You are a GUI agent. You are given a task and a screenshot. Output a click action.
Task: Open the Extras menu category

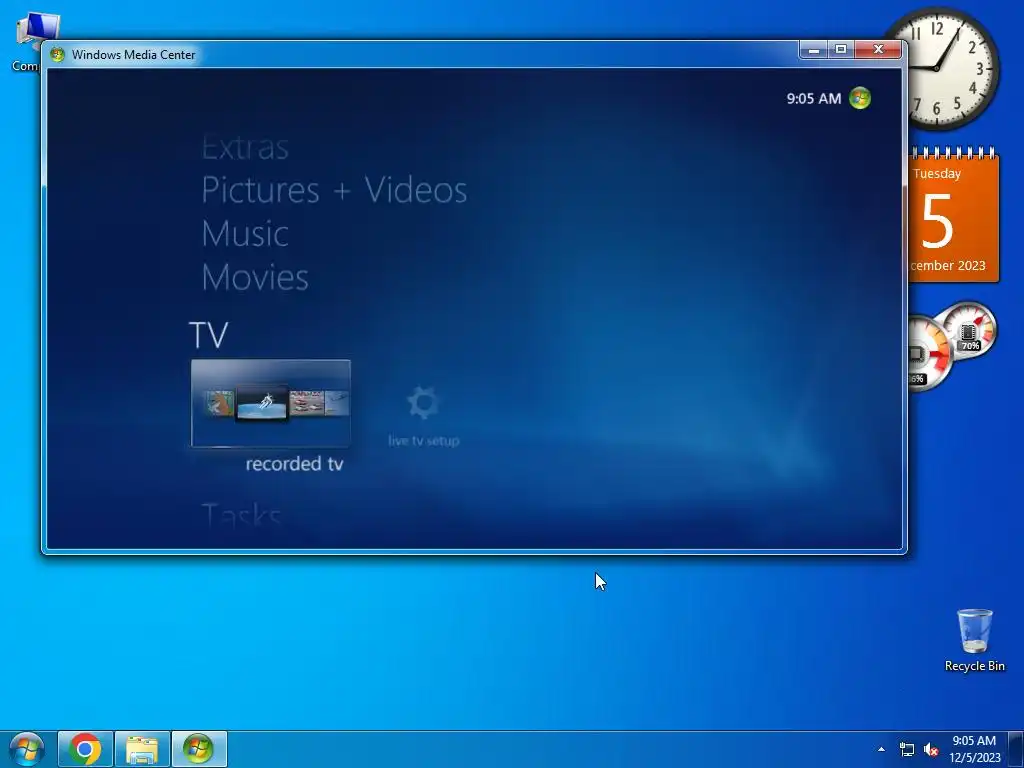click(x=245, y=148)
